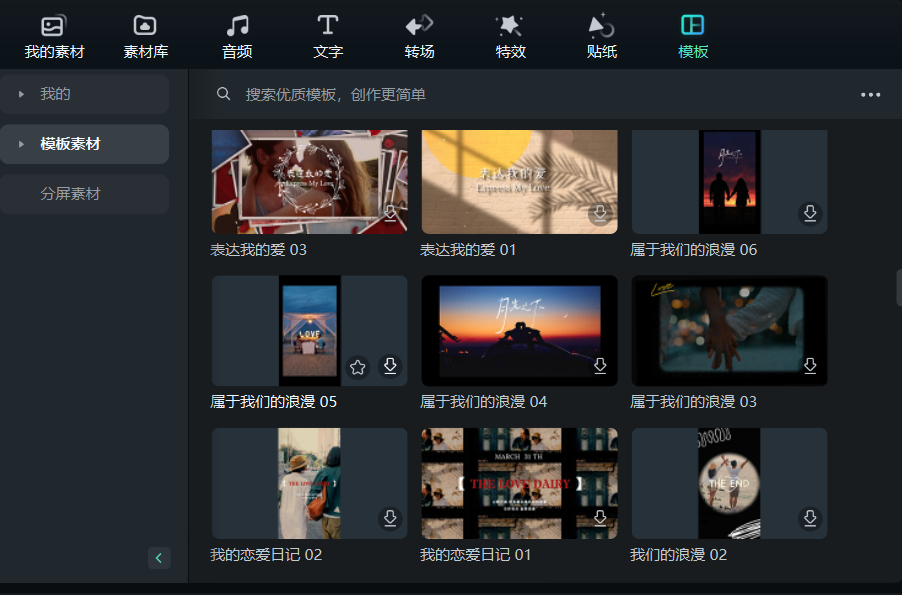Open the 我的素材 media panel
Viewport: 902px width, 595px height.
pyautogui.click(x=54, y=36)
